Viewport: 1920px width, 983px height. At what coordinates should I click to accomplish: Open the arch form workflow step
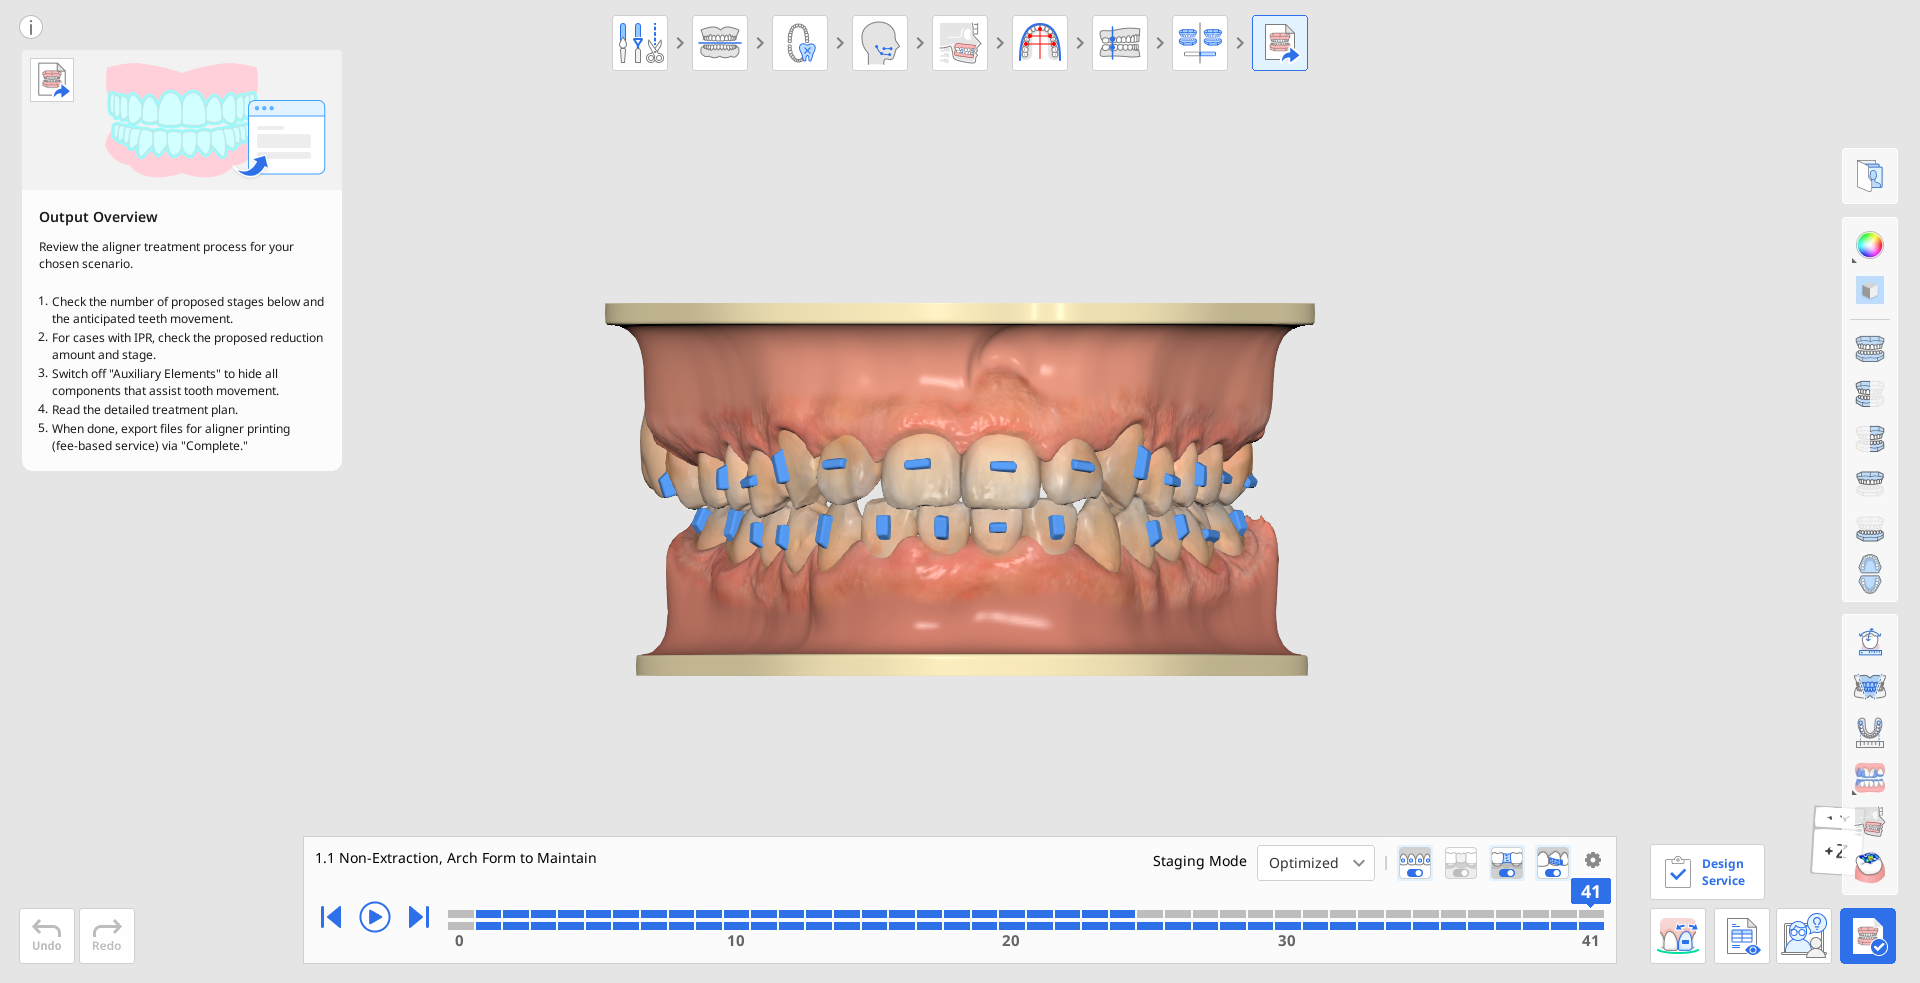tap(1040, 43)
